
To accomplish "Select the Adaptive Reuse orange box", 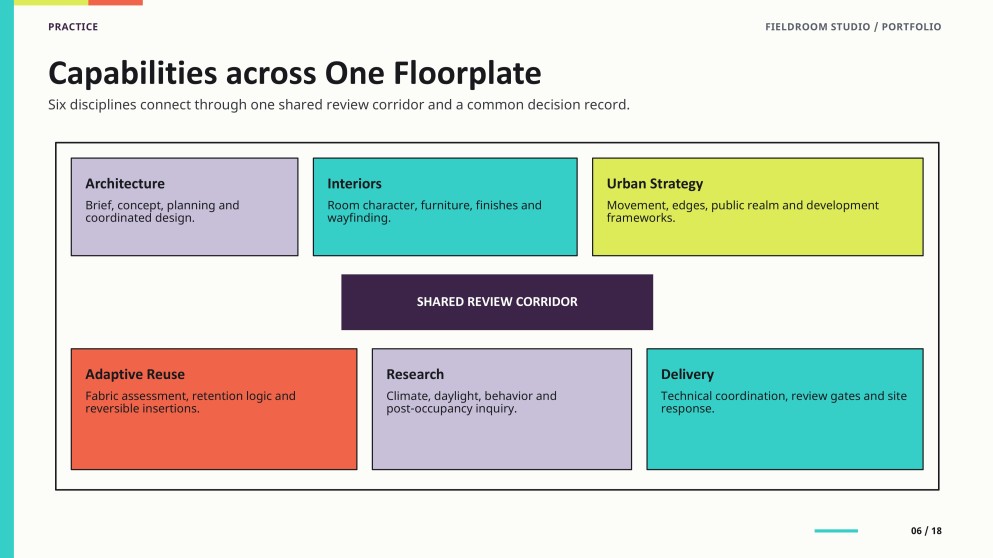I will (x=214, y=409).
